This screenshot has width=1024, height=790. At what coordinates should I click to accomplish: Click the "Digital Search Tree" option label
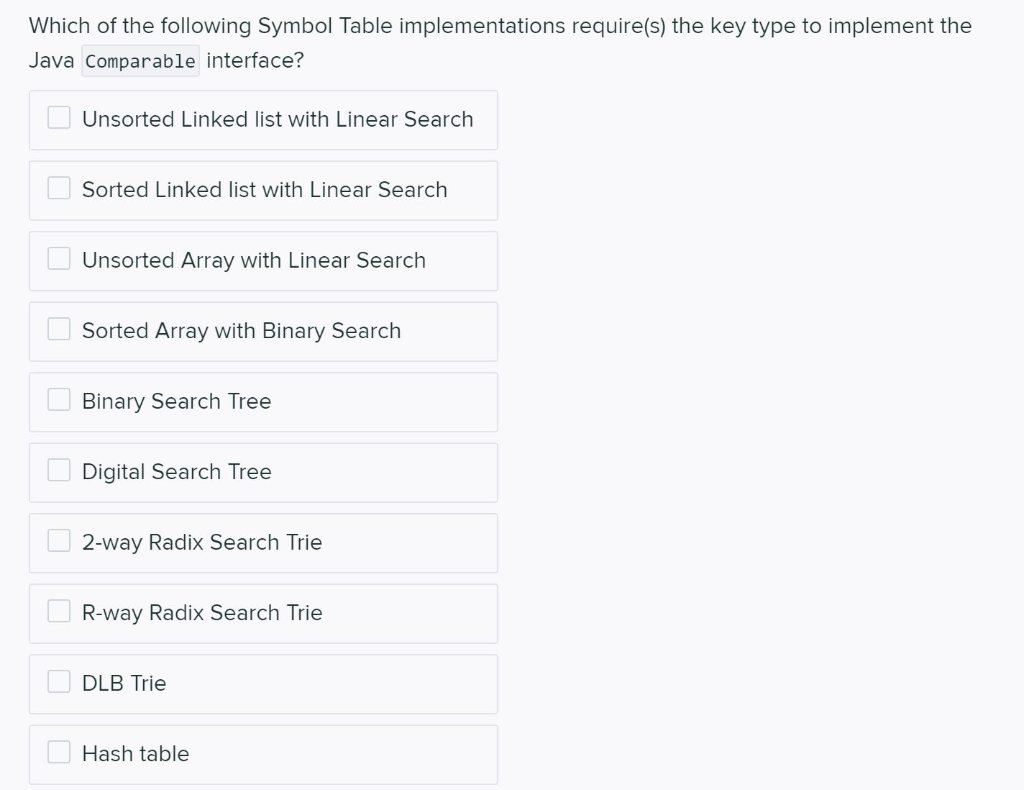point(176,472)
